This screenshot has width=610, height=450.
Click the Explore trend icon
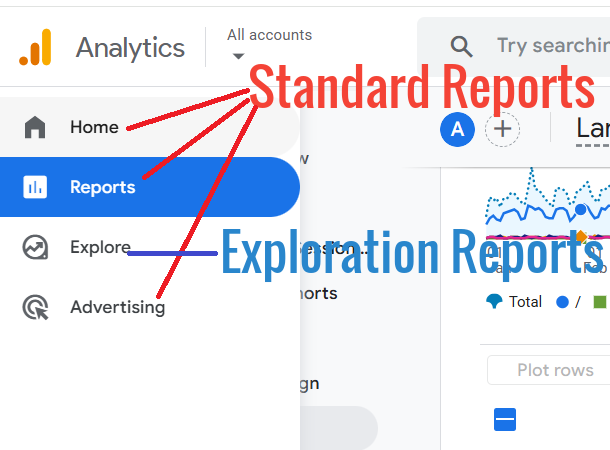pyautogui.click(x=35, y=247)
